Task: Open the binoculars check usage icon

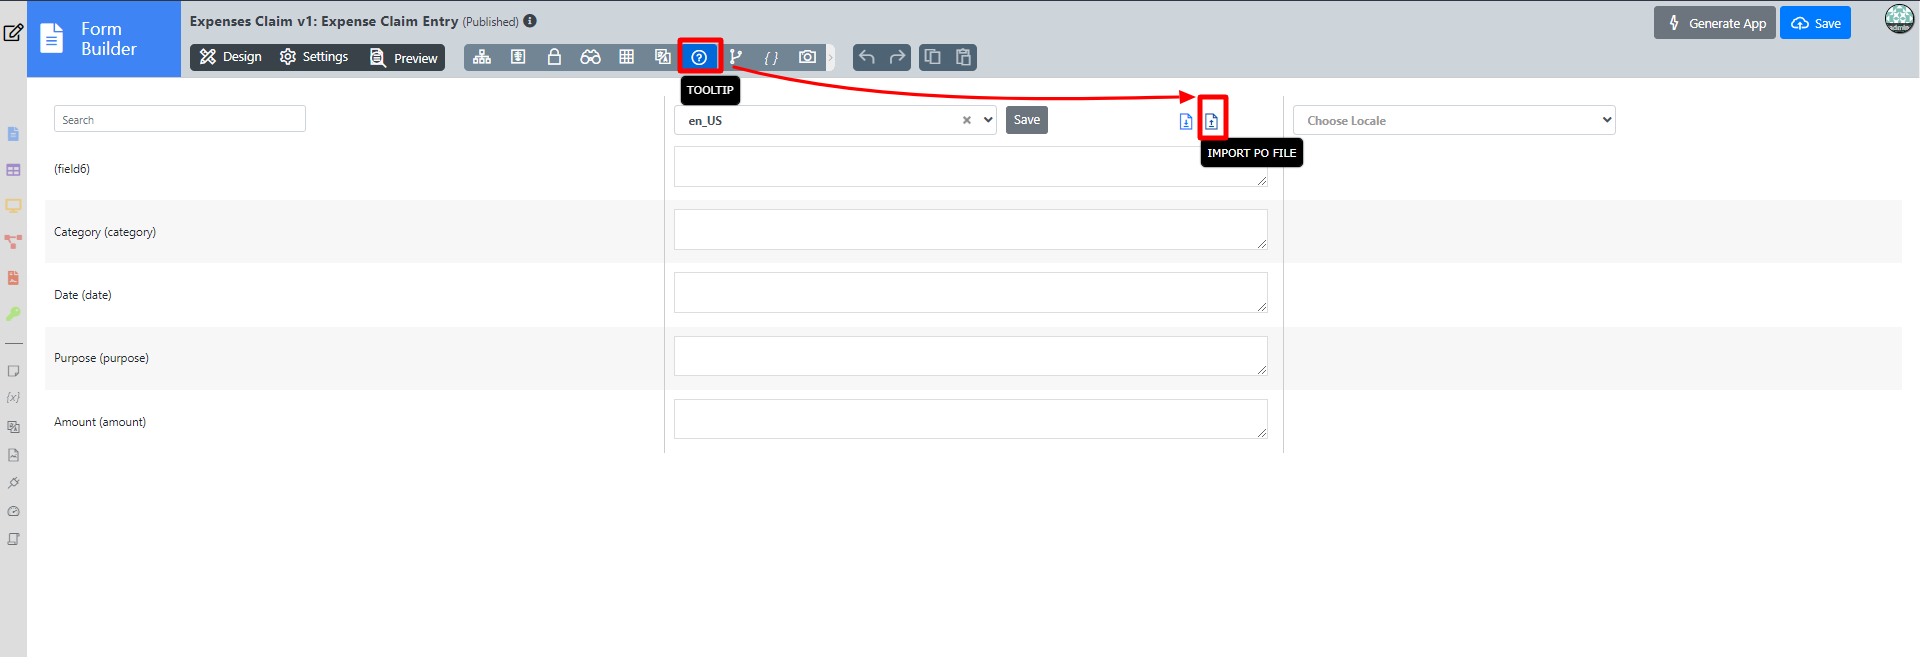Action: [590, 57]
